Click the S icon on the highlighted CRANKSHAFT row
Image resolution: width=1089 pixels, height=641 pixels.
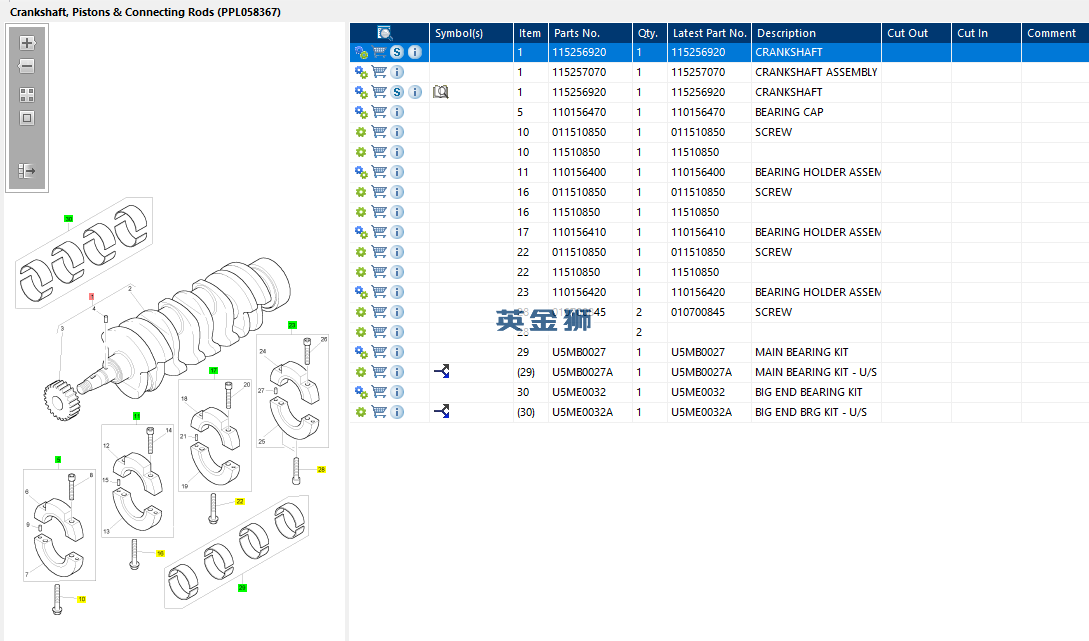[397, 52]
